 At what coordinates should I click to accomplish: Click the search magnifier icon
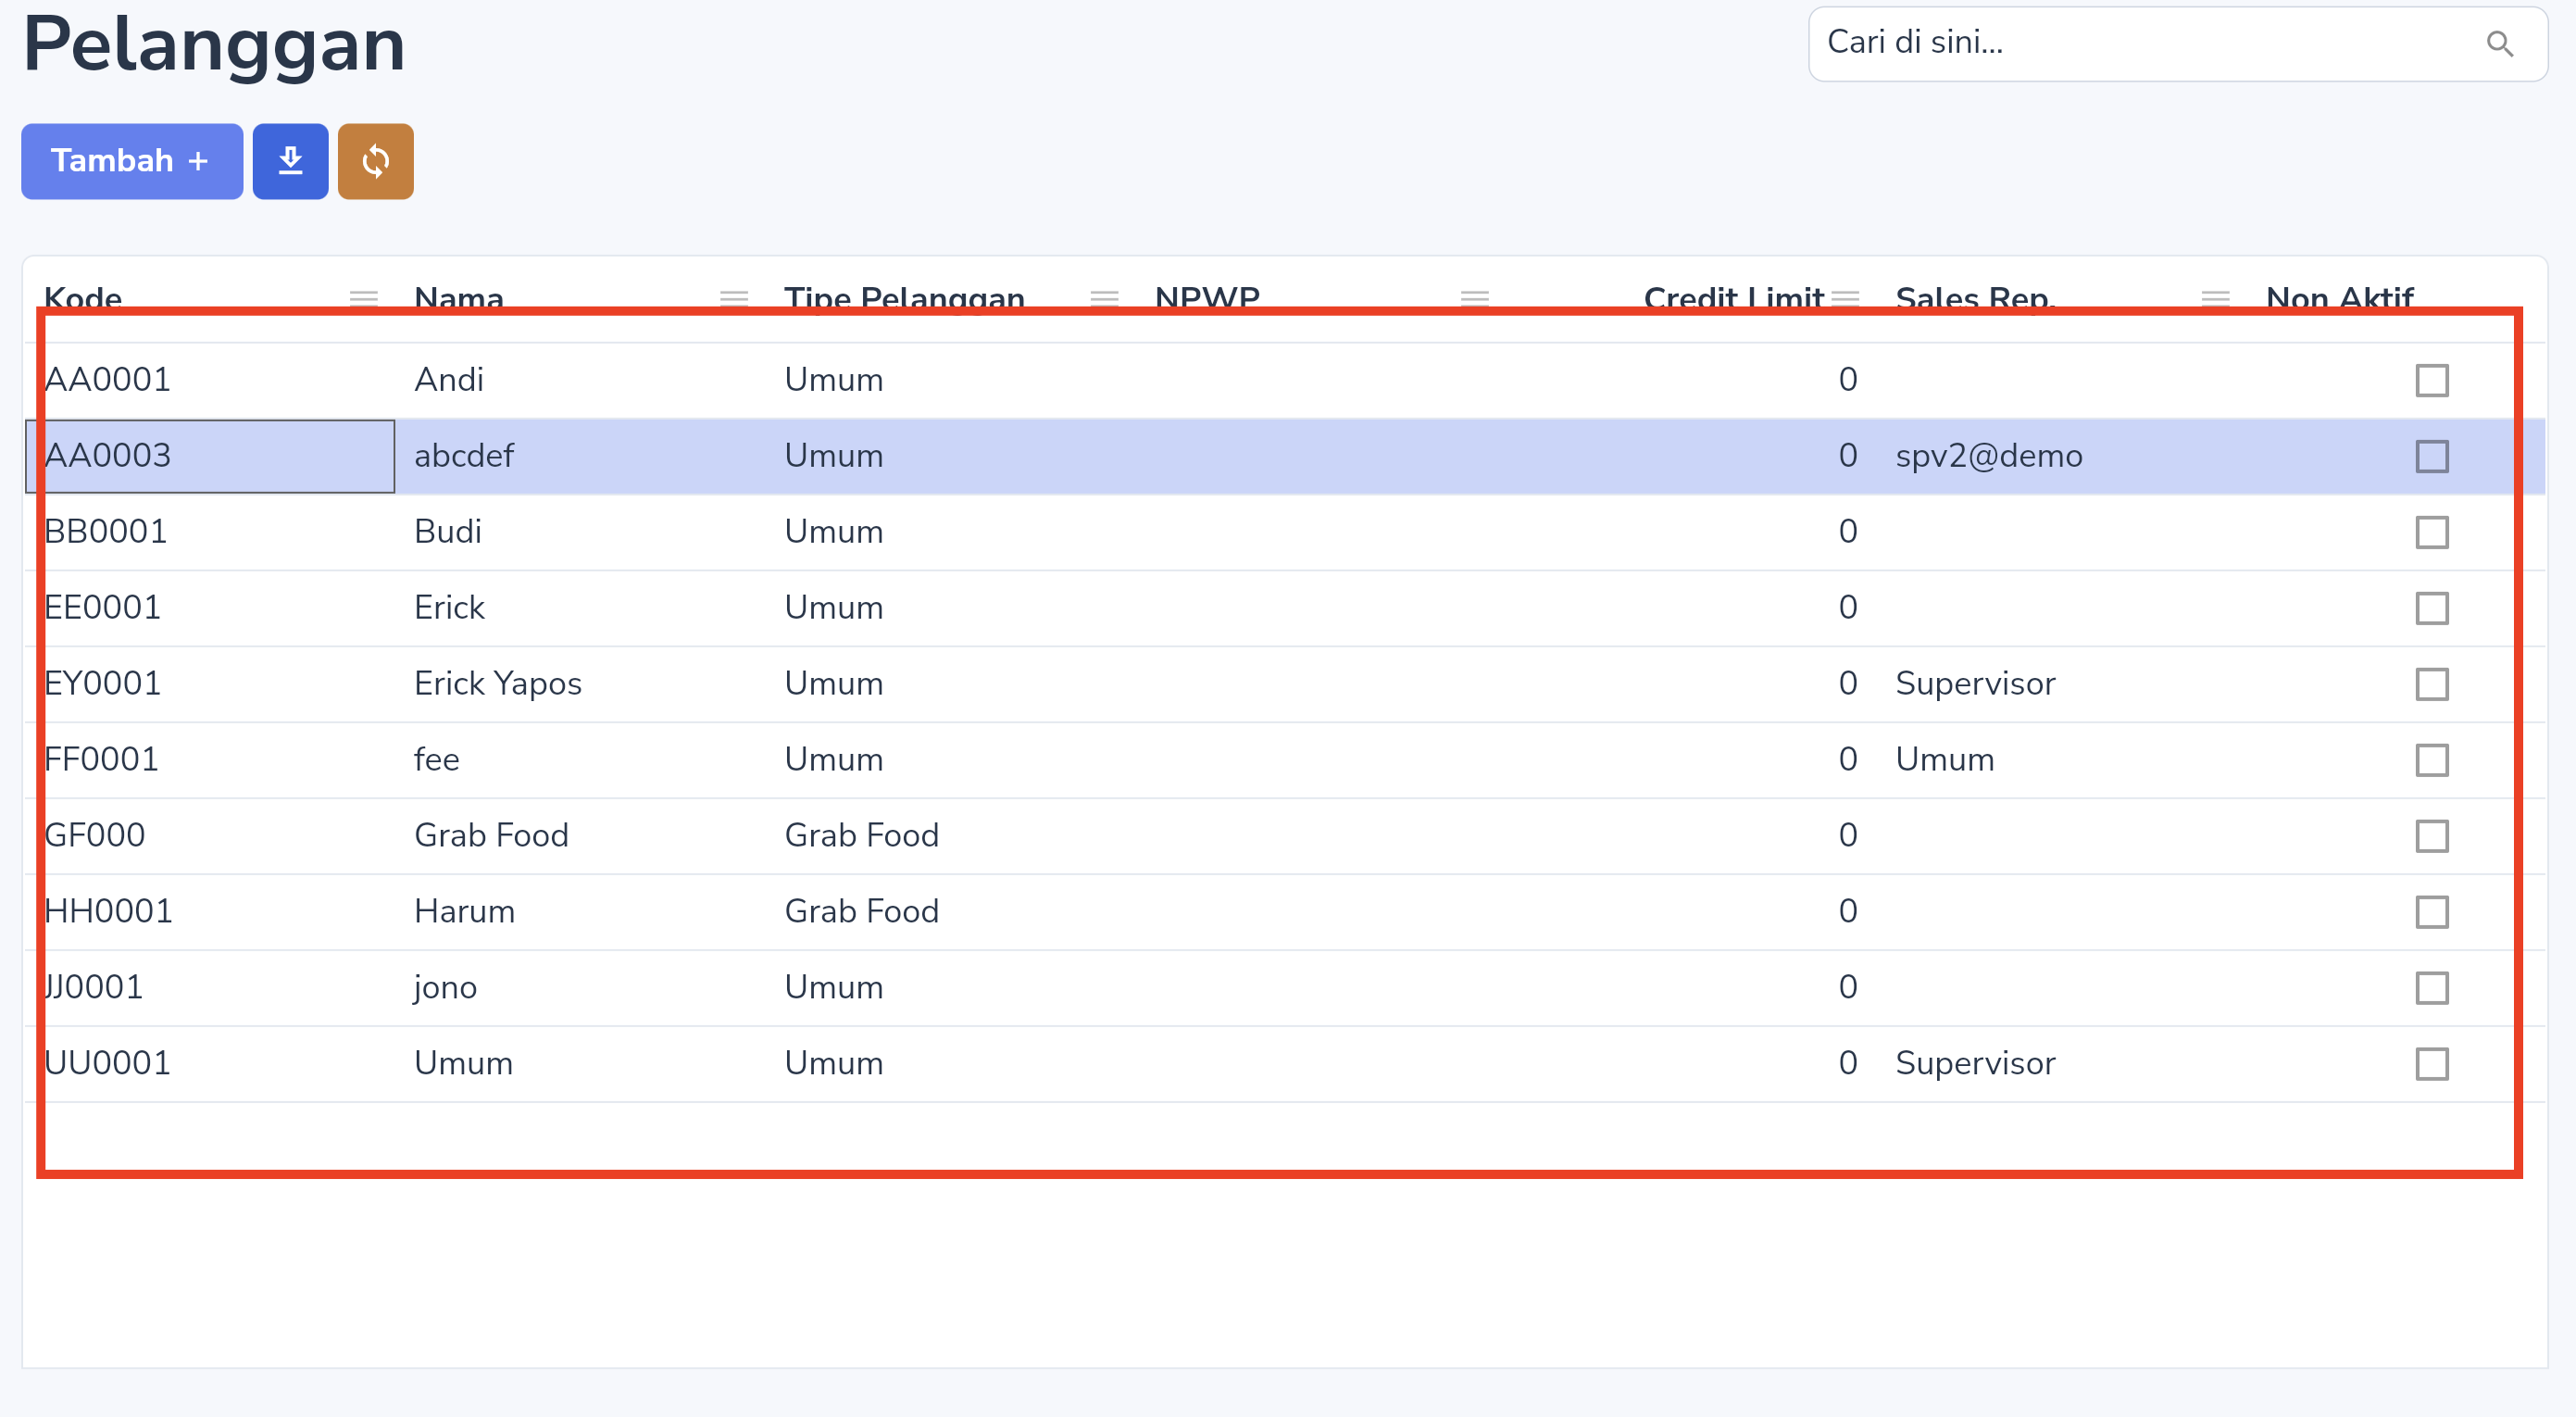tap(2499, 44)
